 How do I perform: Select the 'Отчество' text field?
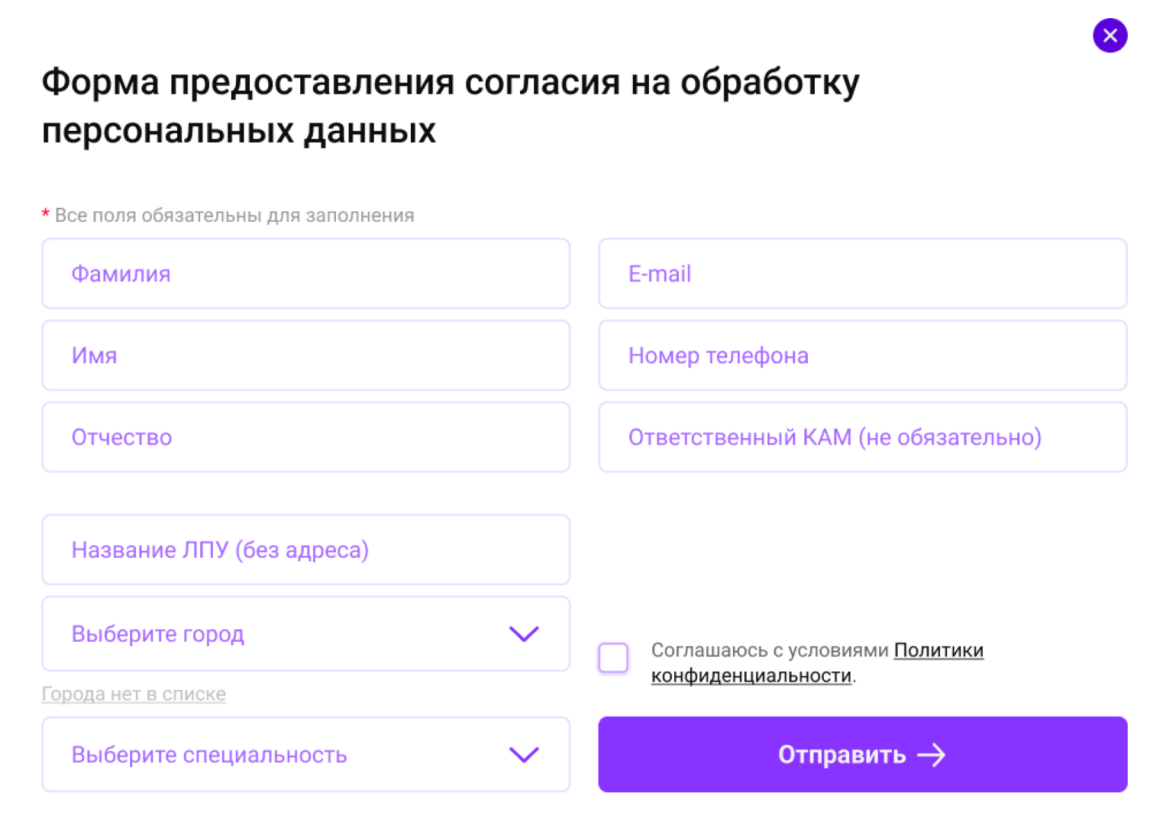point(305,438)
